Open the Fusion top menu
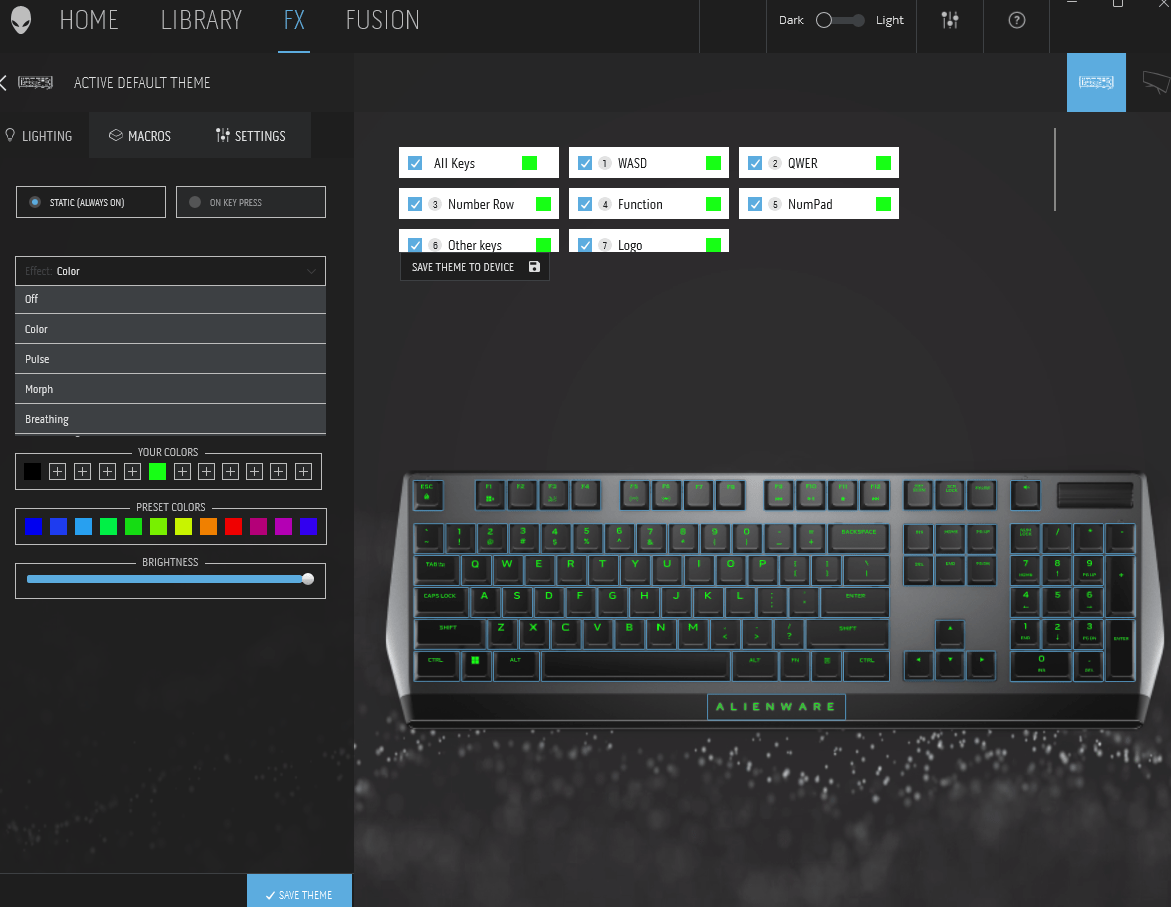1171x907 pixels. [x=382, y=20]
